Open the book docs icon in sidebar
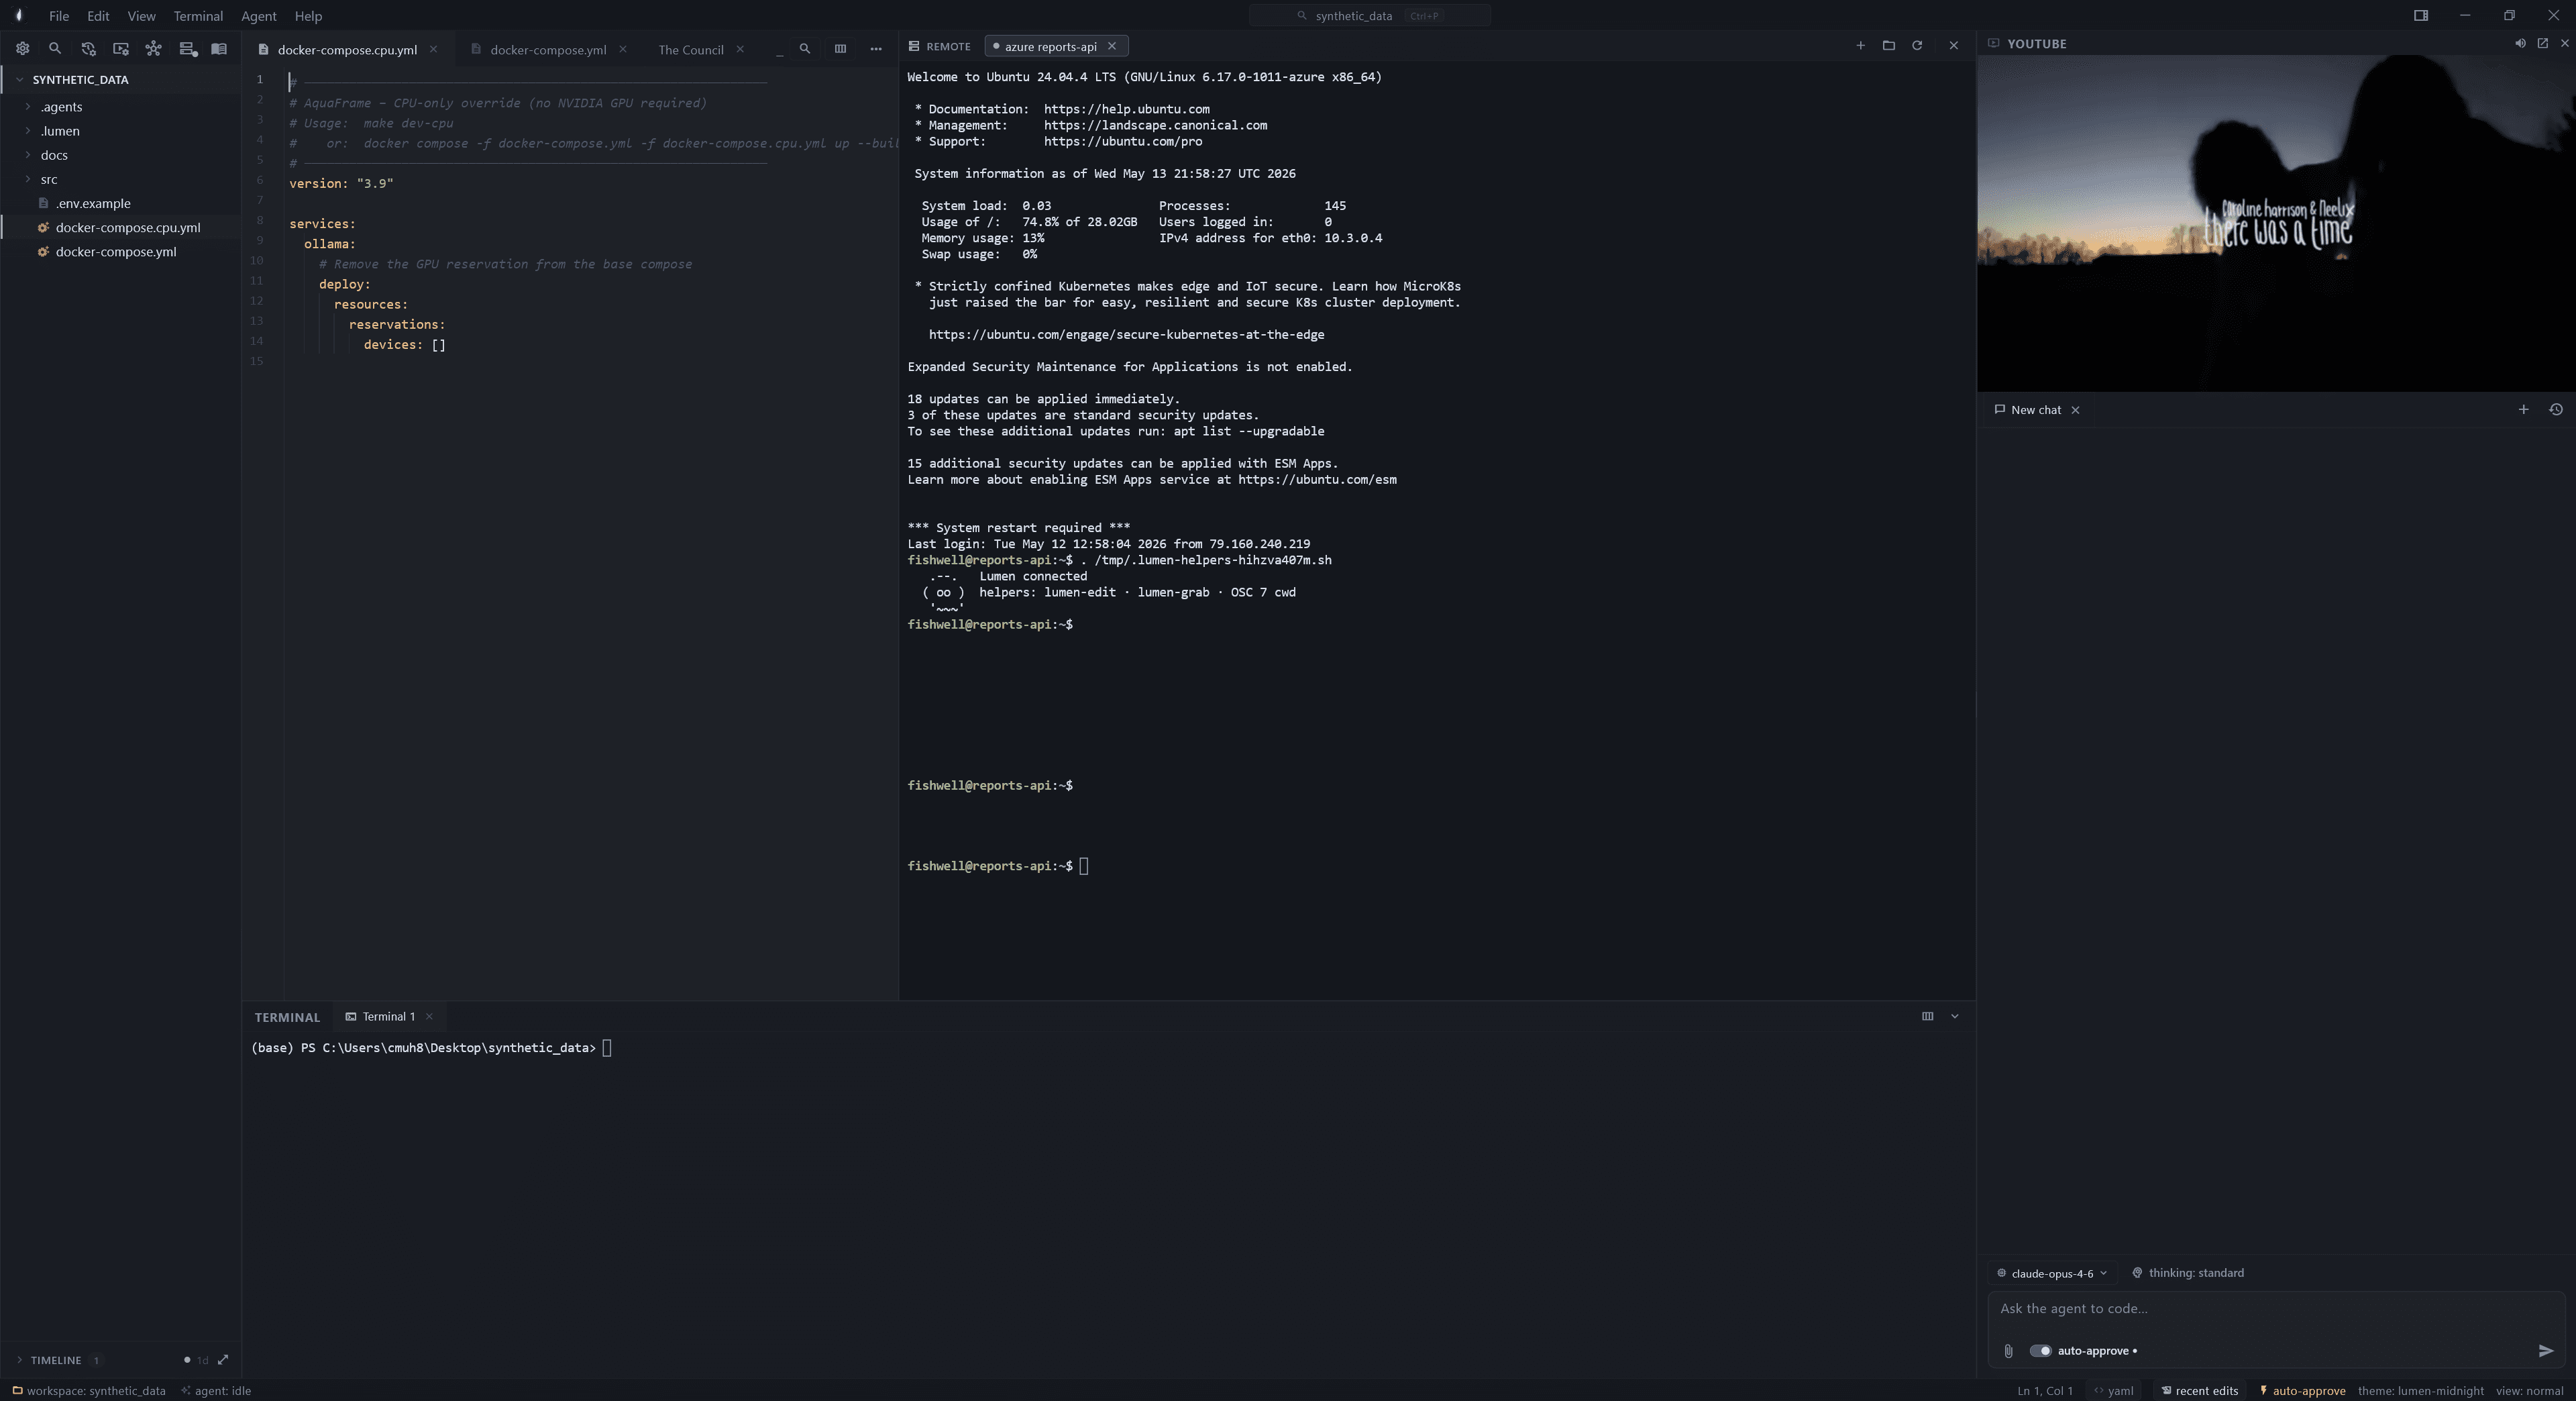Viewport: 2576px width, 1401px height. click(219, 48)
